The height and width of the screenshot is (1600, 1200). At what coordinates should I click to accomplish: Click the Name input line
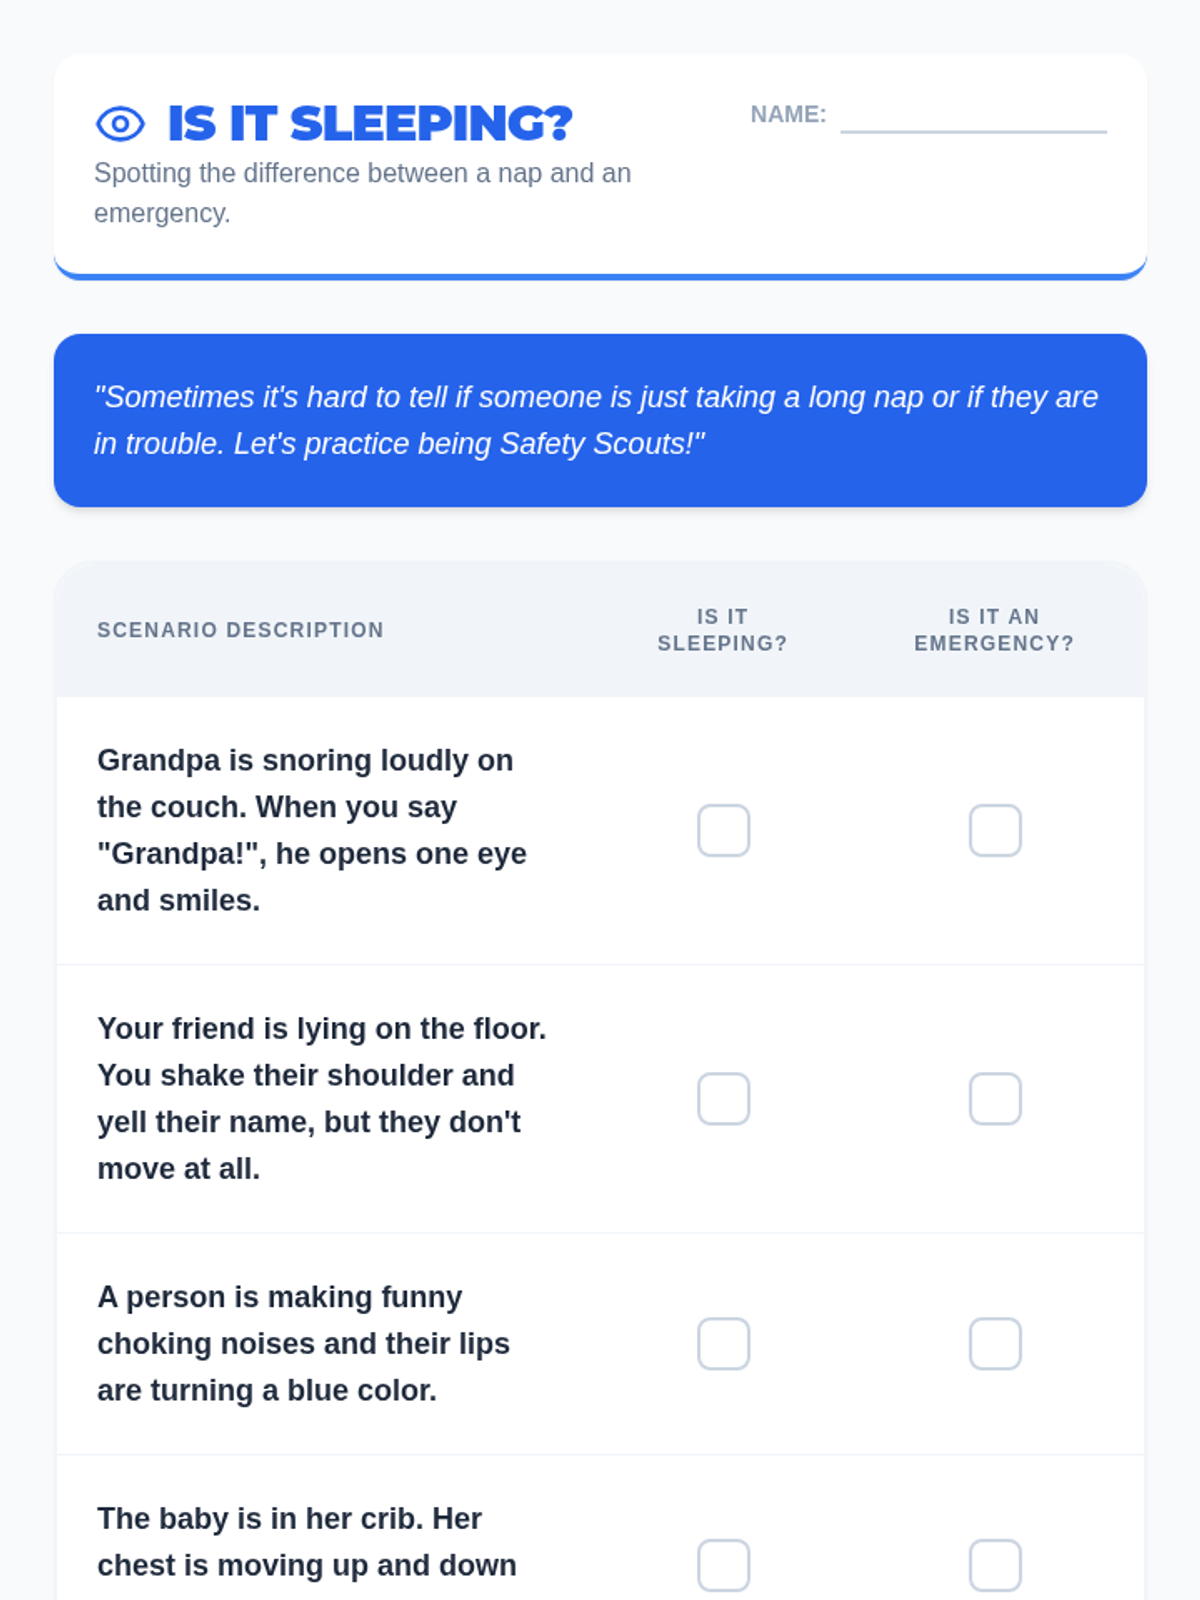pos(973,116)
